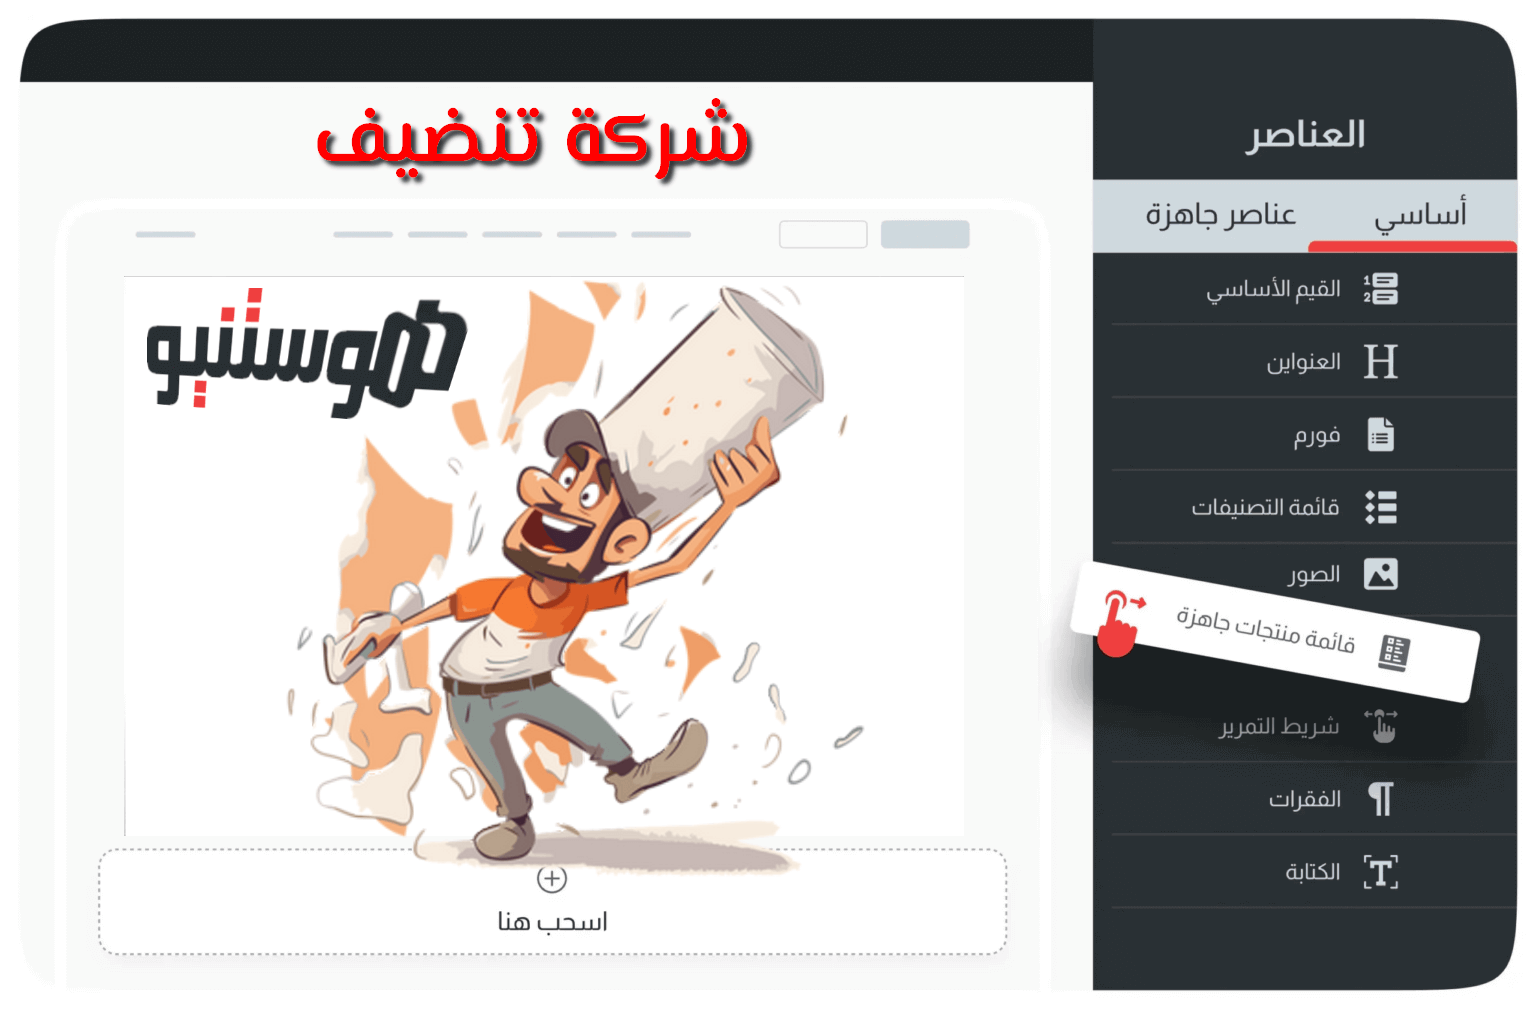The width and height of the screenshot is (1536, 1009).
Task: Click the filled gray button in mockup header
Action: [x=925, y=234]
